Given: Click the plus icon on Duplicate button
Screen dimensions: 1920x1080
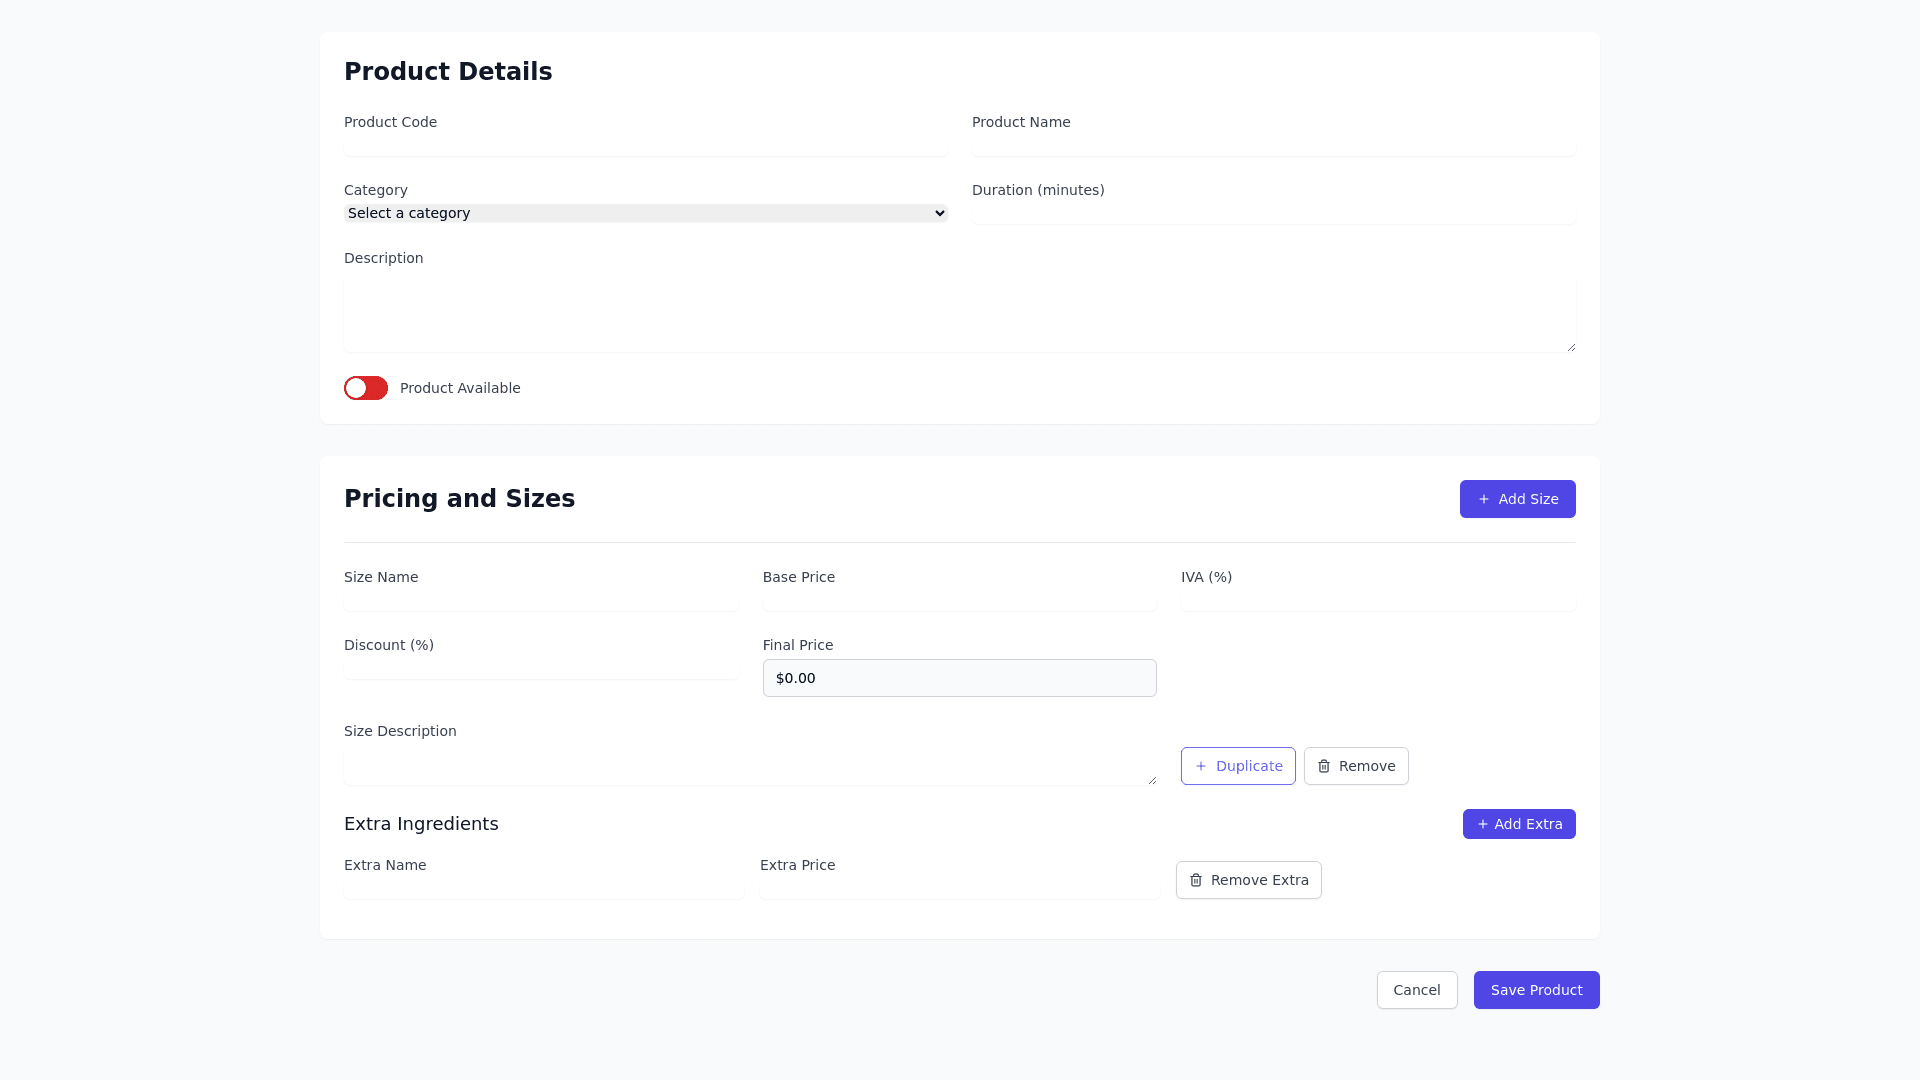Looking at the screenshot, I should [x=1201, y=766].
